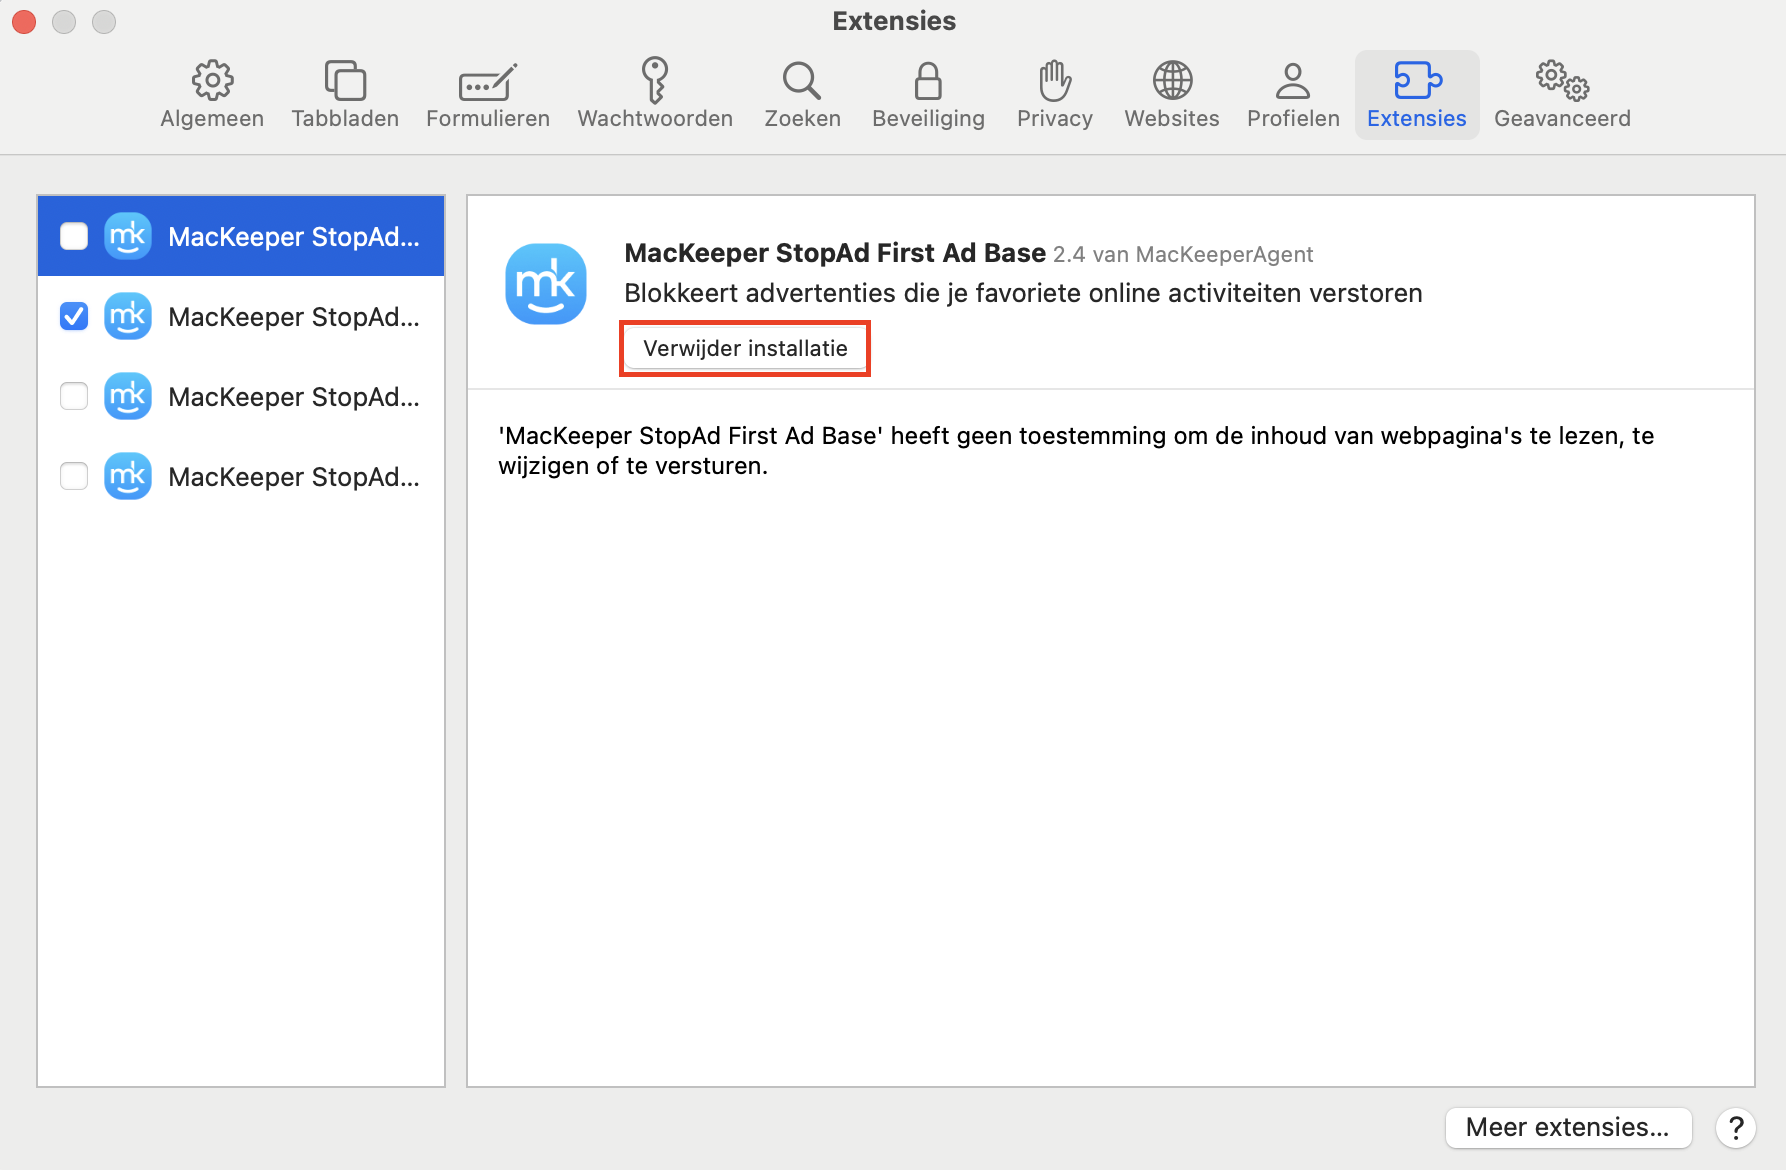Screen dimensions: 1786x1170
Task: Select the second MacKeeper extension in the sidebar
Action: [x=294, y=316]
